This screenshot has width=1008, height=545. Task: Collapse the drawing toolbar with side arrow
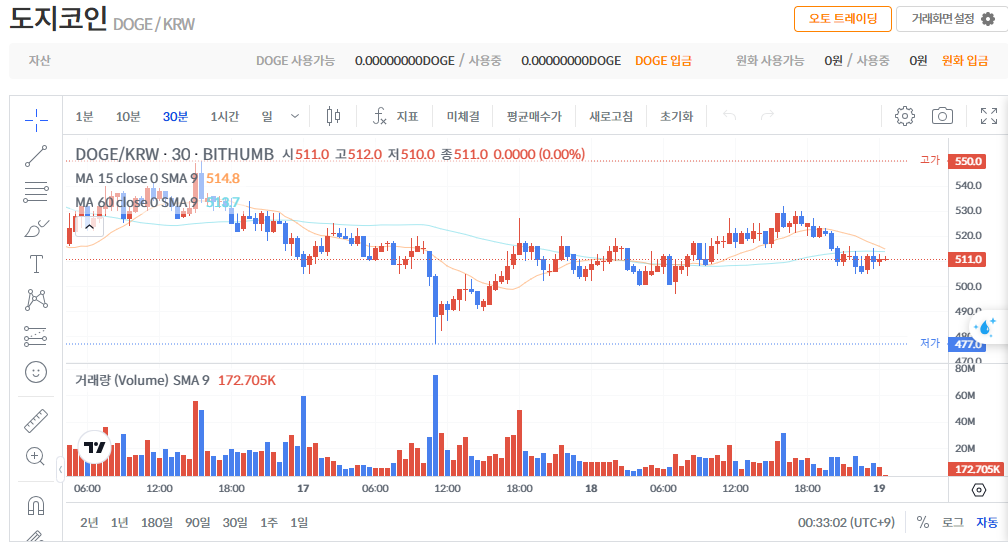coord(60,470)
